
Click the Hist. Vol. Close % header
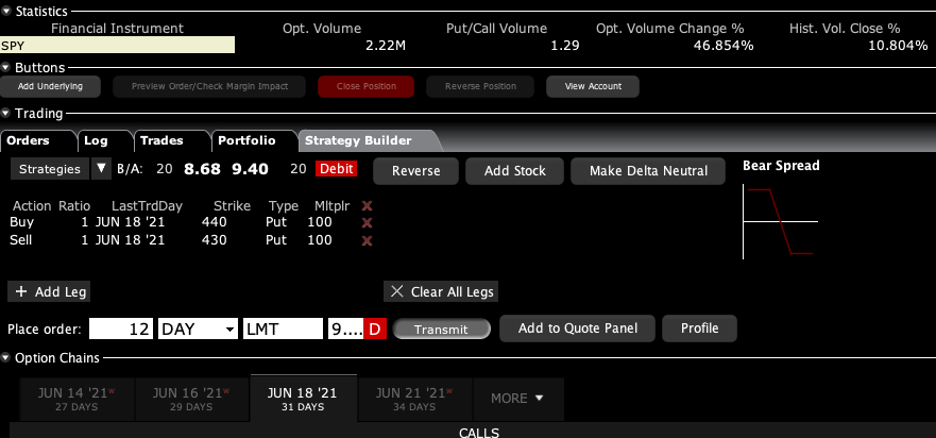(x=845, y=29)
